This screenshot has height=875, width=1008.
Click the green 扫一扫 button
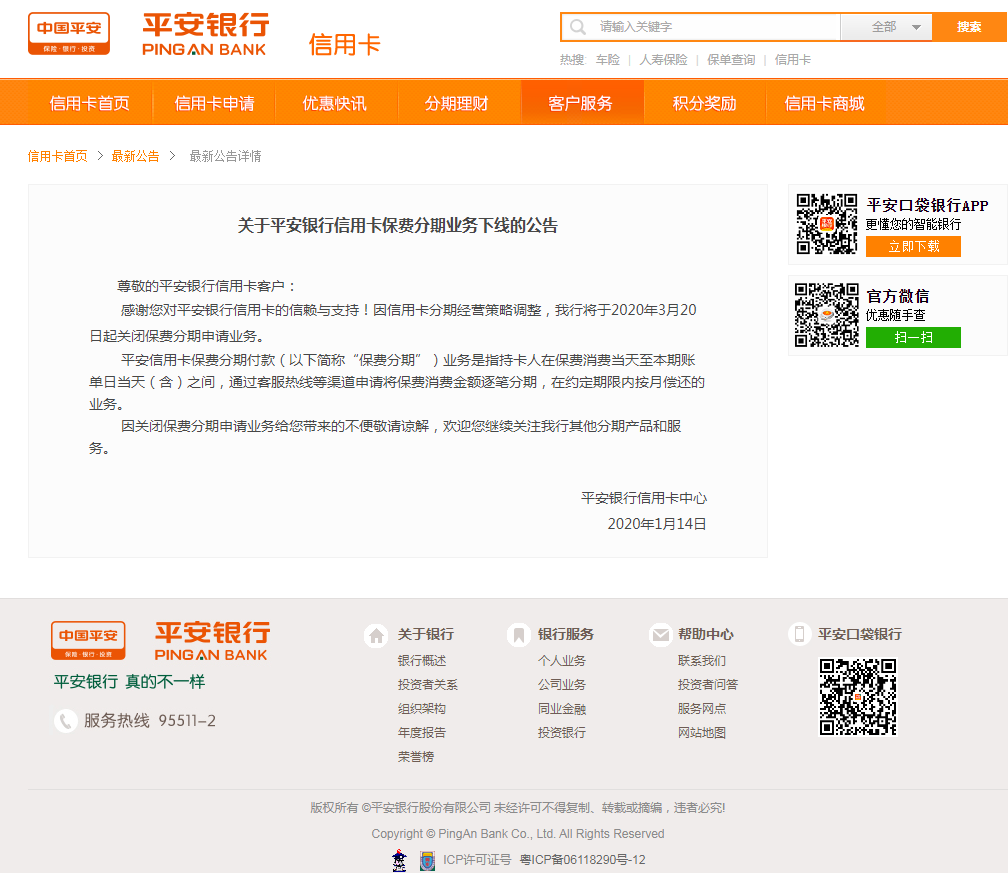pos(914,338)
